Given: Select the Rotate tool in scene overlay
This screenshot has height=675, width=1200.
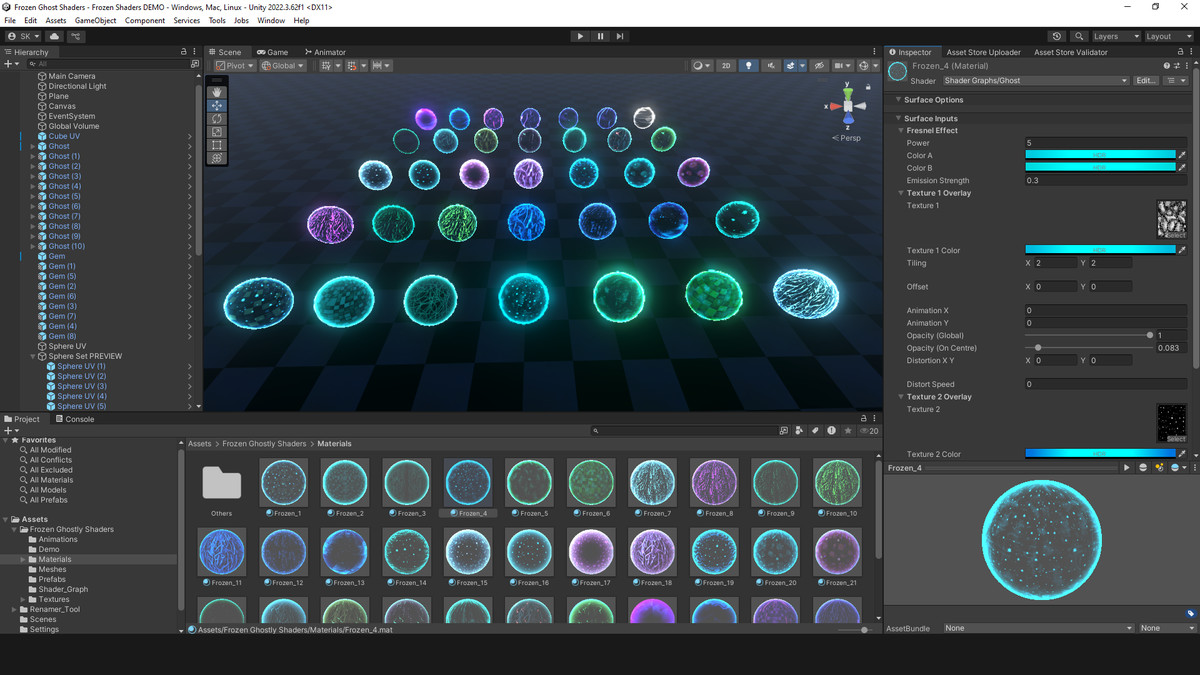Looking at the screenshot, I should (217, 118).
